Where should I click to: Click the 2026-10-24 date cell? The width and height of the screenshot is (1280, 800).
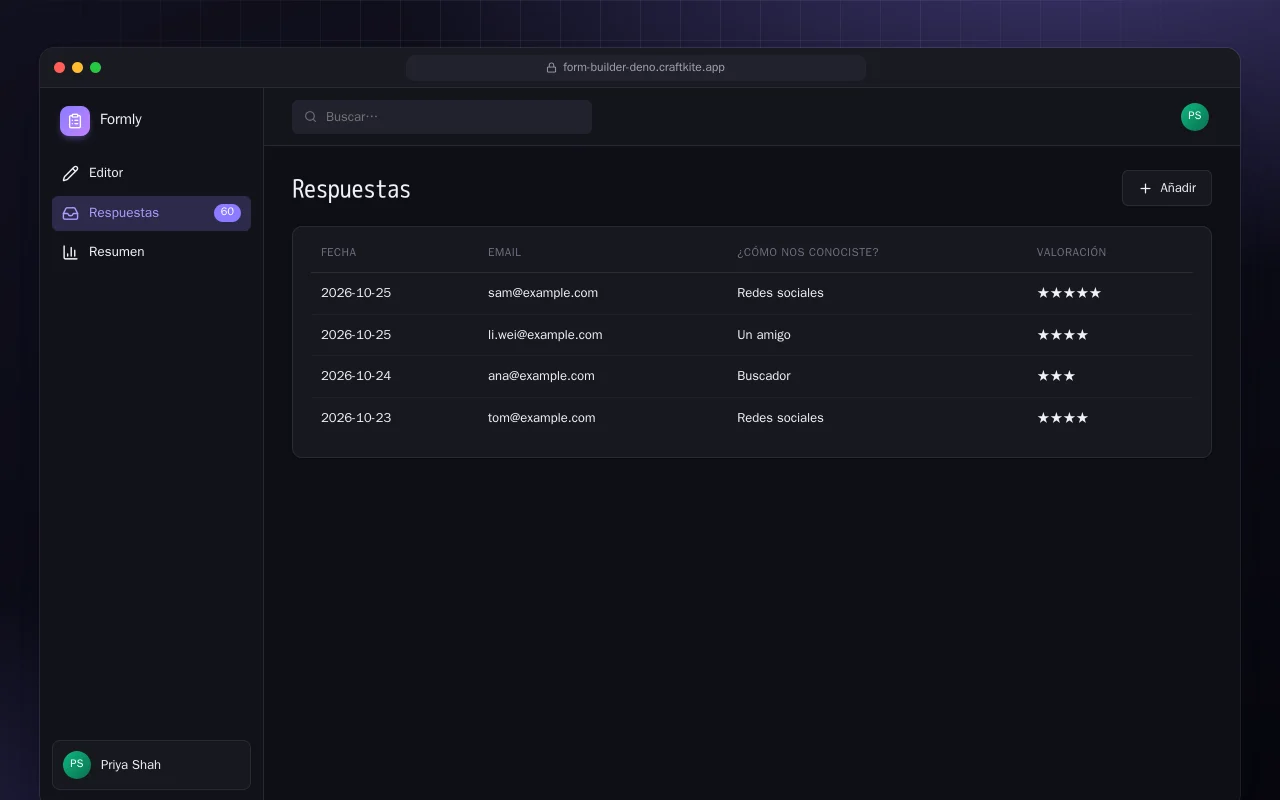356,376
